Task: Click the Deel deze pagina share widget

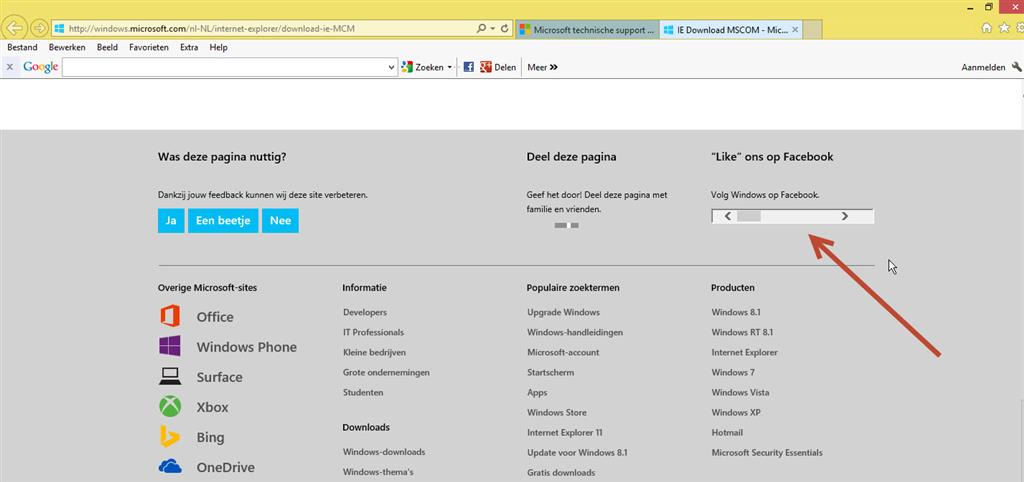Action: click(566, 225)
